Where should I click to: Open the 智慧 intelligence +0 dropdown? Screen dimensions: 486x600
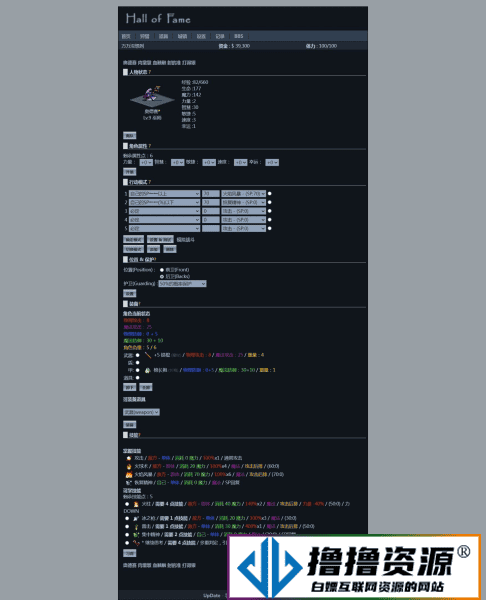[178, 163]
